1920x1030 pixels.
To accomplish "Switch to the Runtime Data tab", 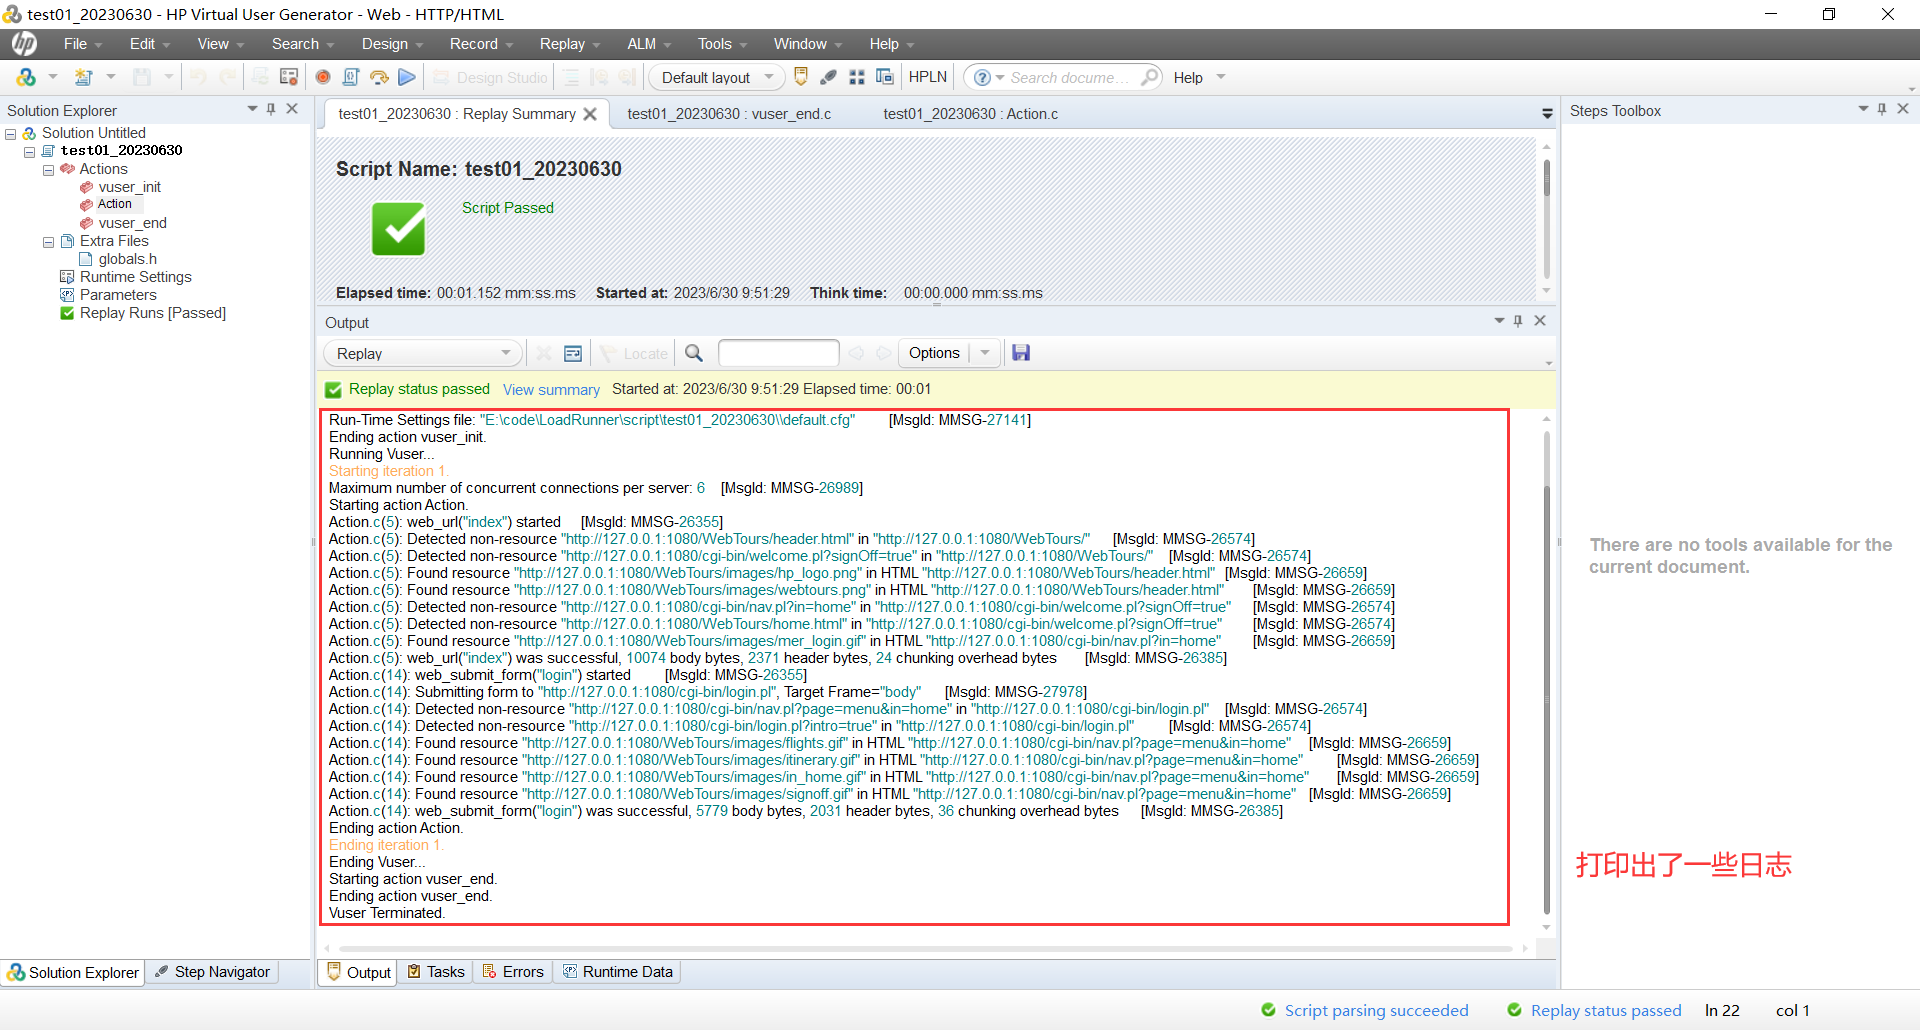I will [617, 972].
